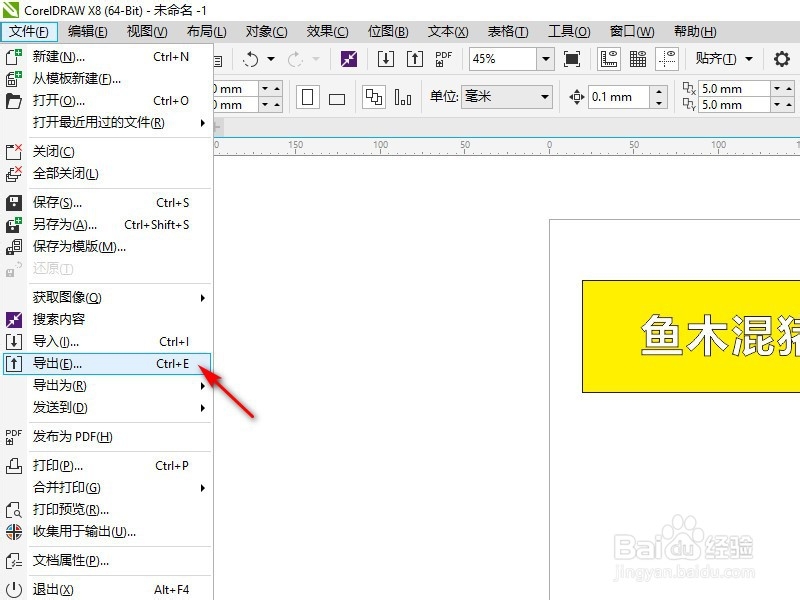This screenshot has width=800, height=600.
Task: Open the 效果 menu
Action: click(327, 32)
